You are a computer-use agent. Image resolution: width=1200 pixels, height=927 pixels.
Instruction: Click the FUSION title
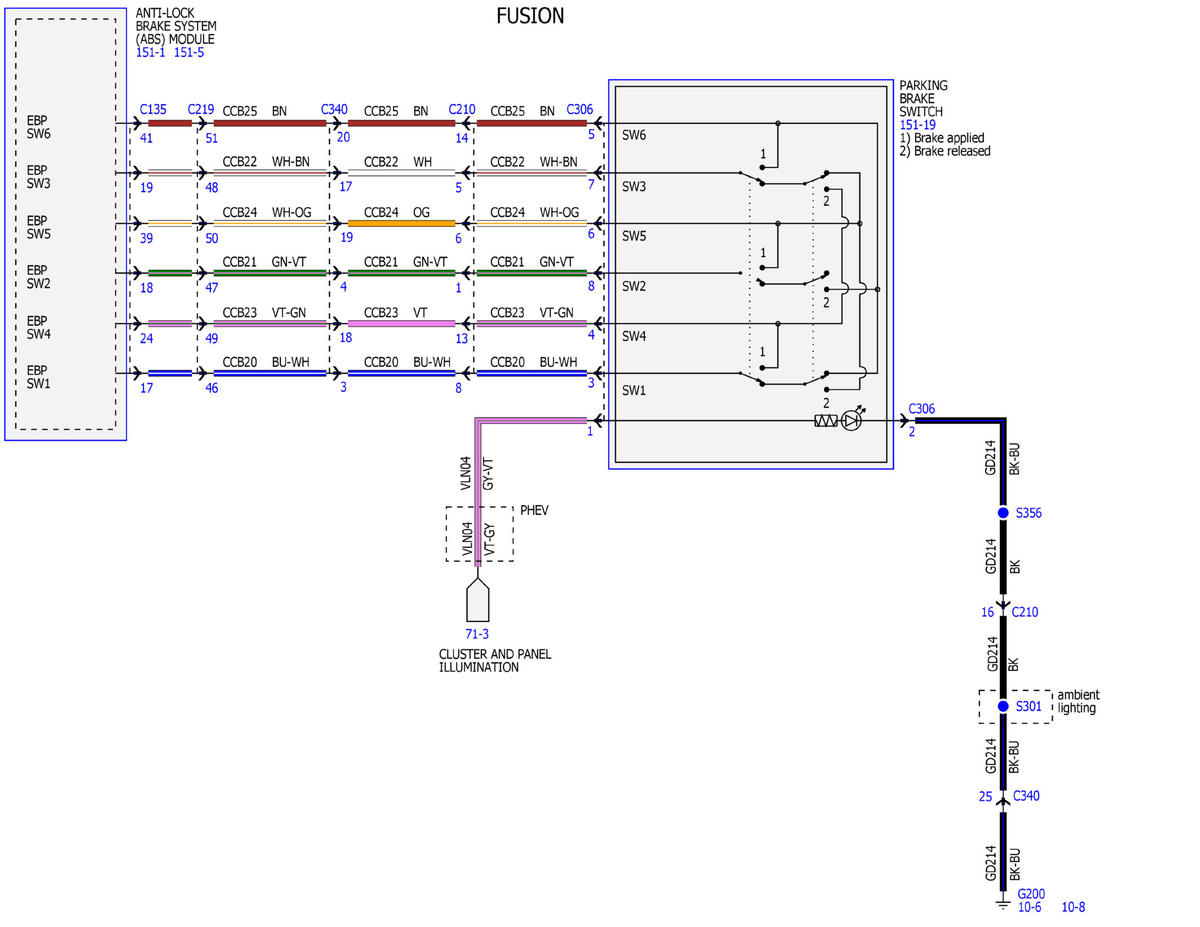click(x=530, y=16)
